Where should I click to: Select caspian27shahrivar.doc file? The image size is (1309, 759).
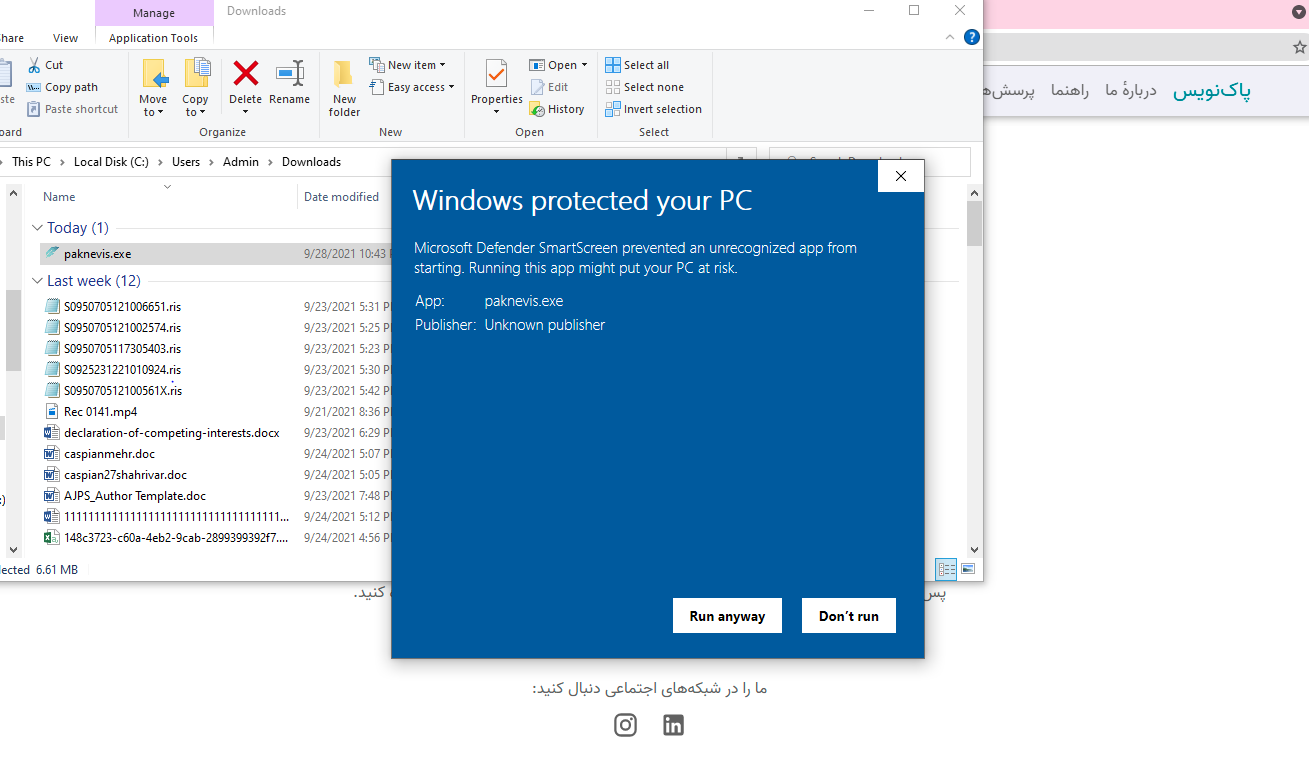click(x=116, y=475)
